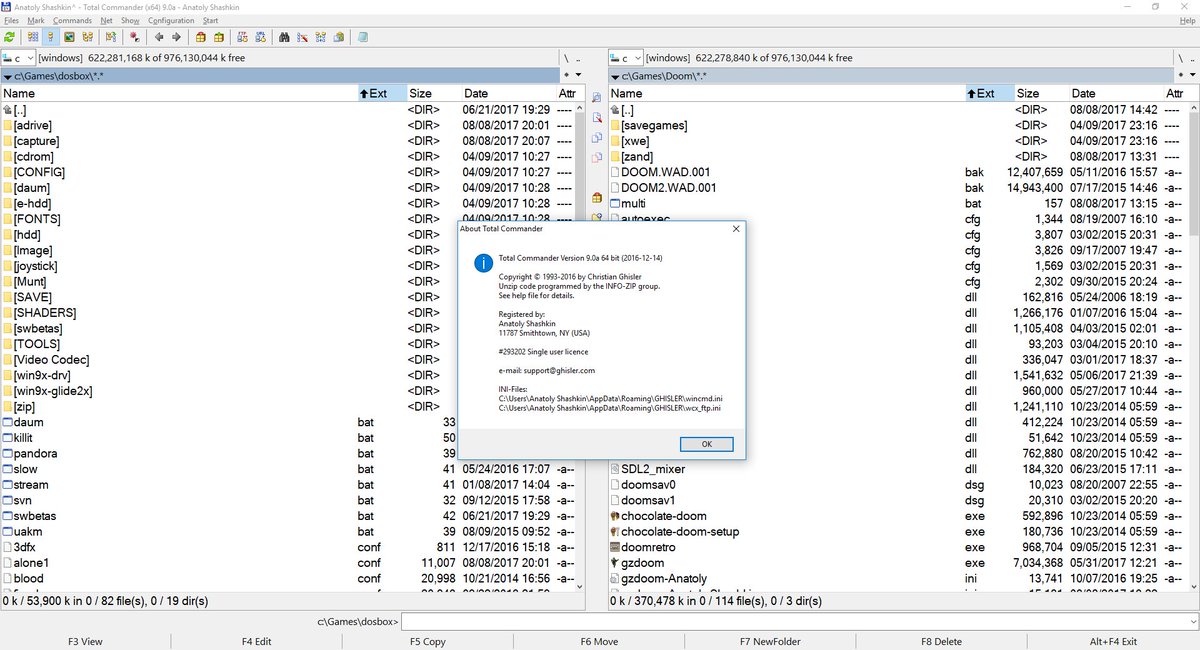Open the Multi-rename tool icon
Viewport: 1200px width, 650px height.
(302, 37)
